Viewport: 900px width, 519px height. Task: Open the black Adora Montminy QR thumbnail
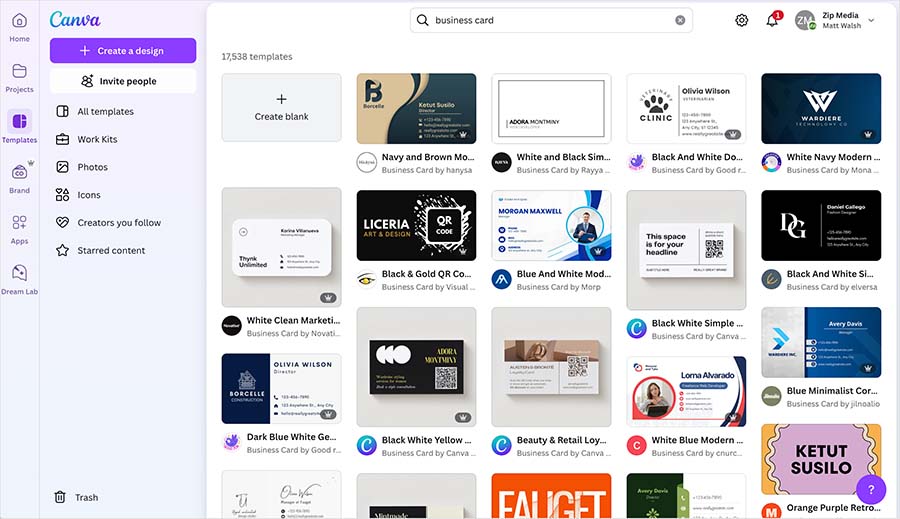click(x=416, y=367)
